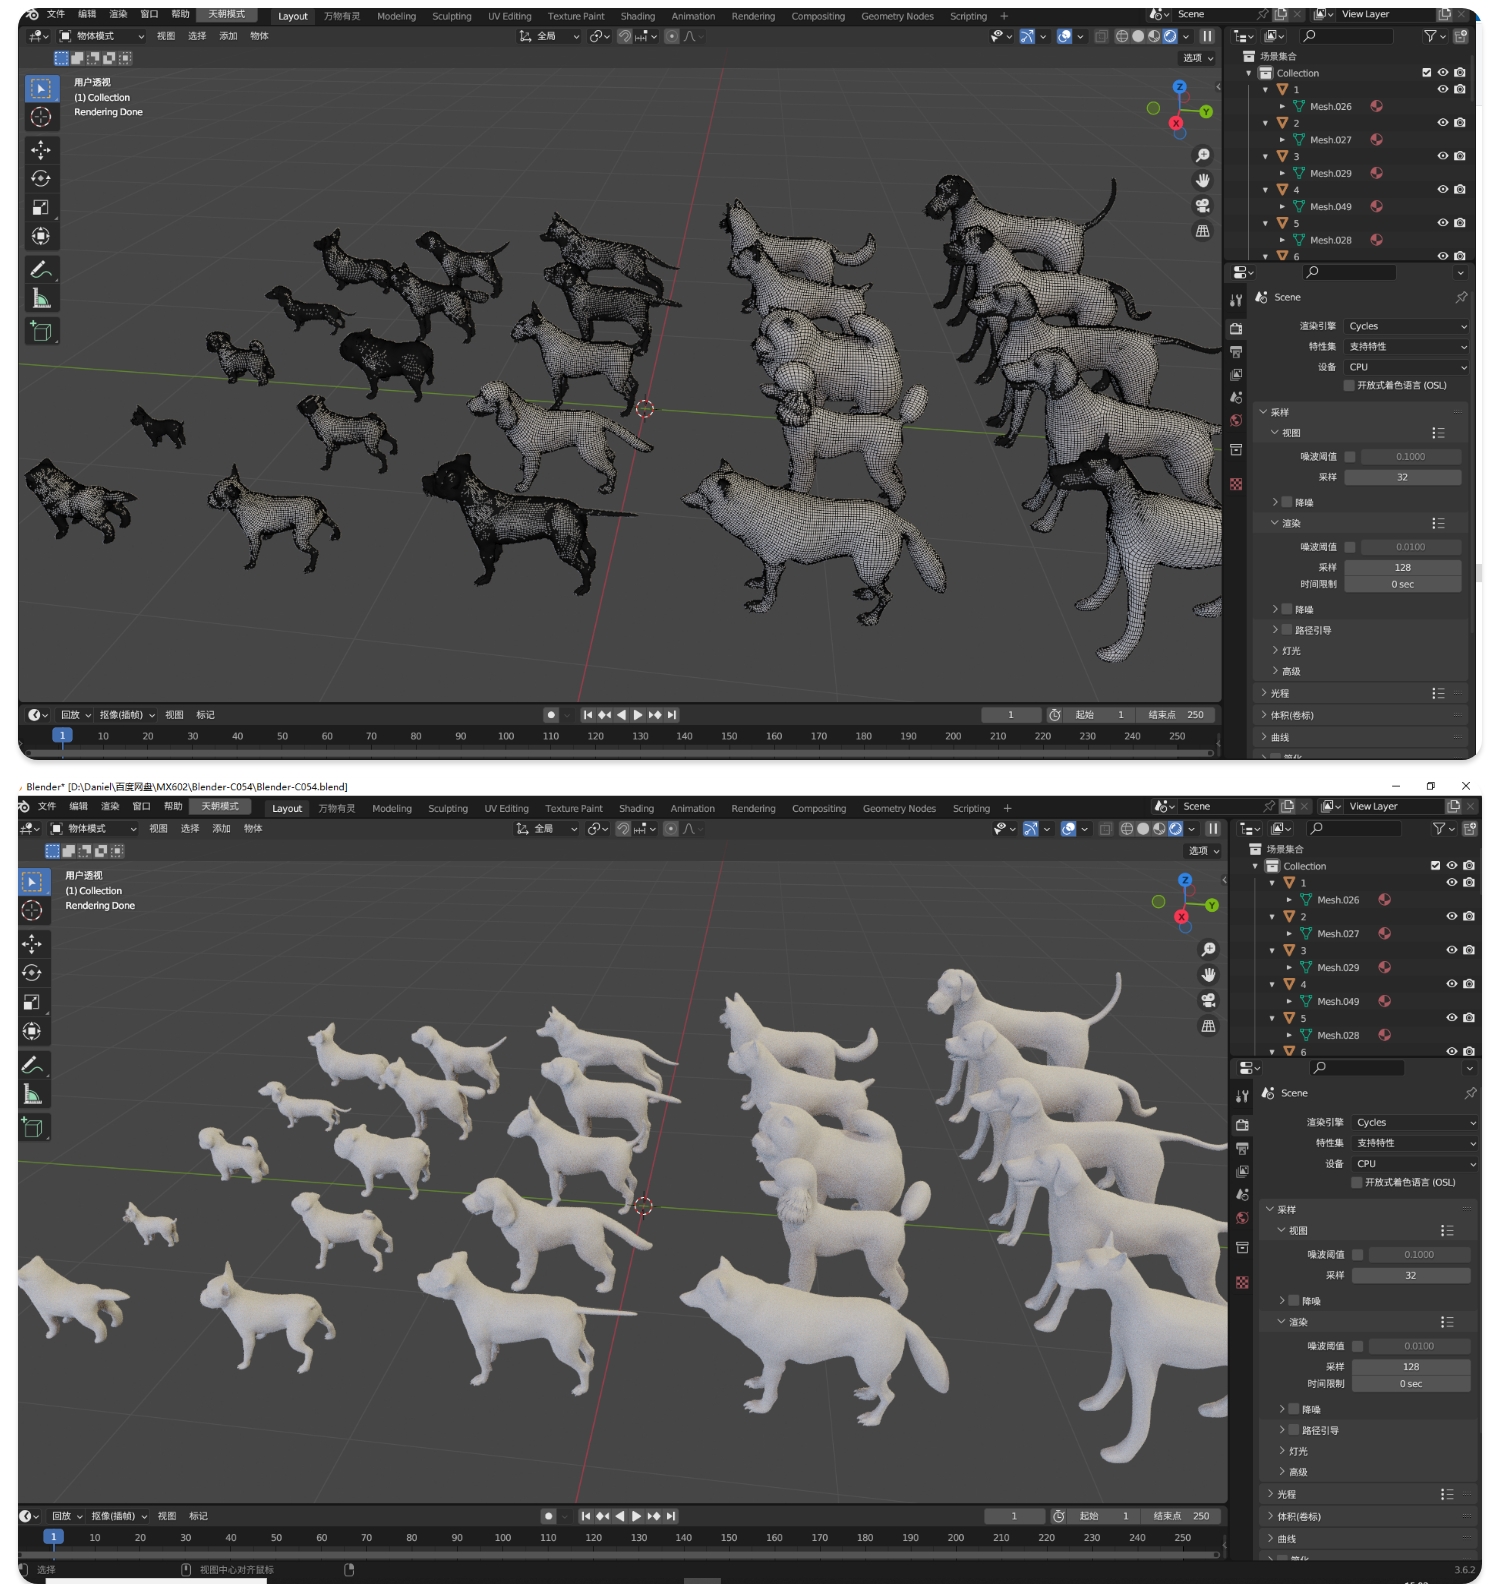Toggle camera view icon in upper Blender window
Image resolution: width=1500 pixels, height=1584 pixels.
(x=1202, y=205)
